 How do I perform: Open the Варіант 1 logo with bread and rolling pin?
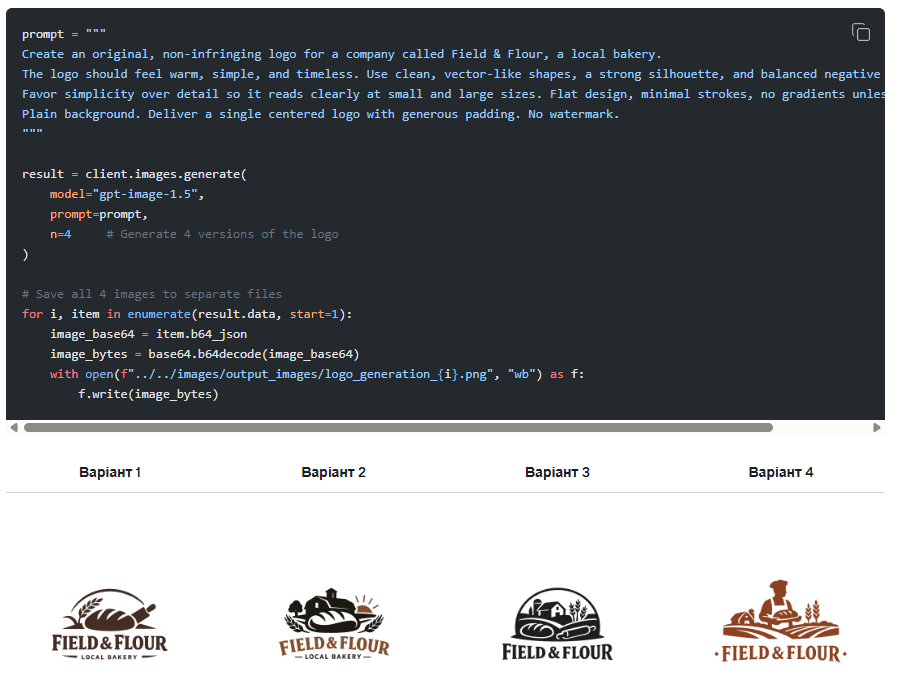tap(110, 625)
